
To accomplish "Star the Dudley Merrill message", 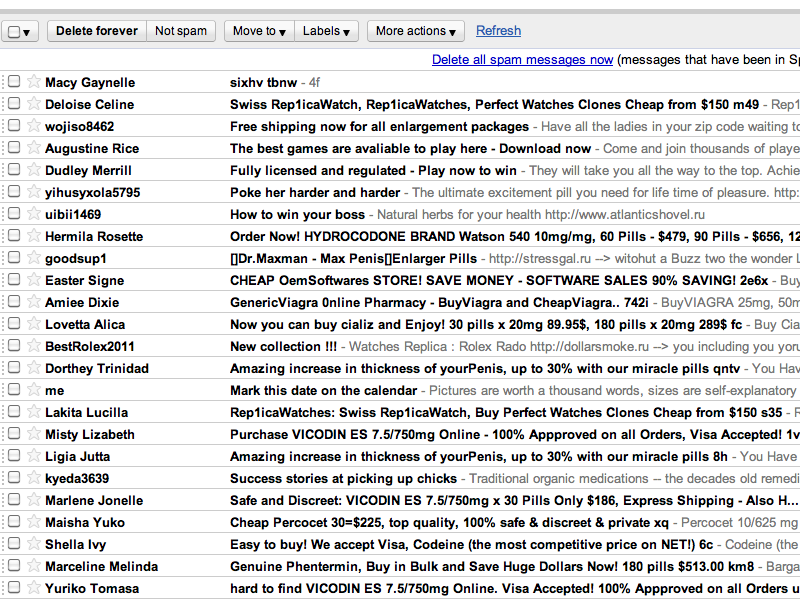I will (x=34, y=169).
